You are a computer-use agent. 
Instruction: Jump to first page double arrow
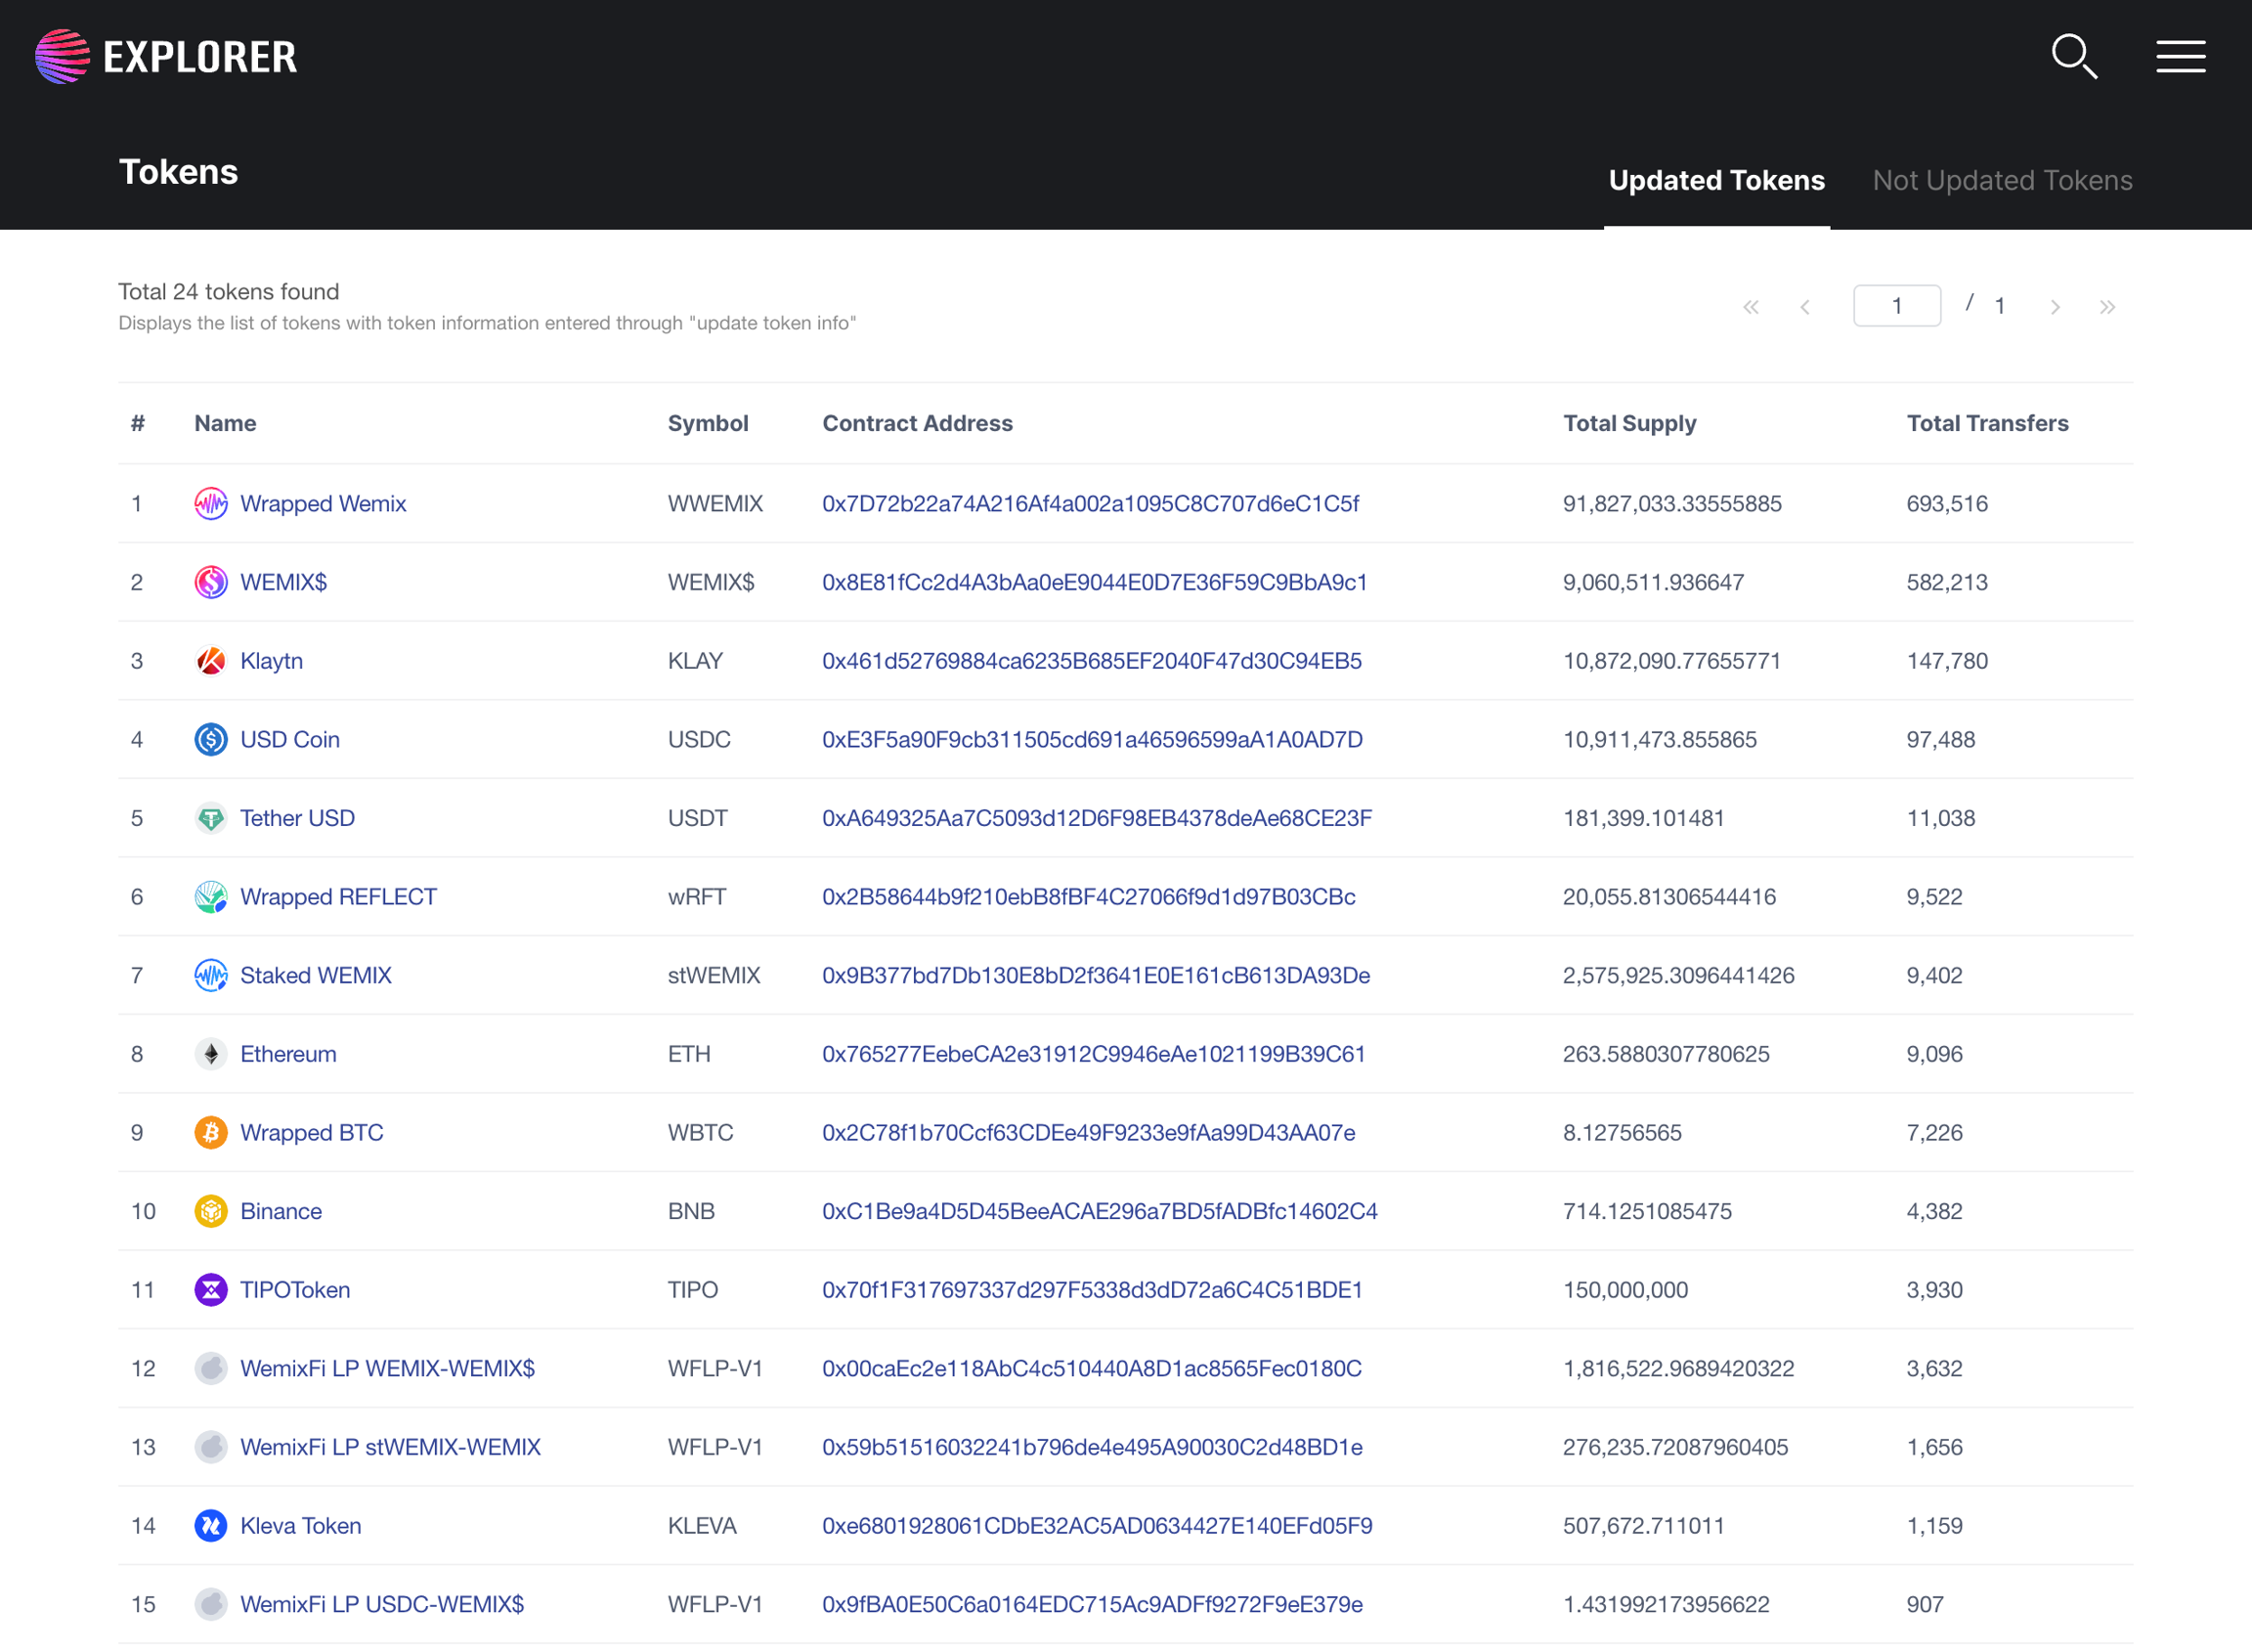click(1751, 307)
